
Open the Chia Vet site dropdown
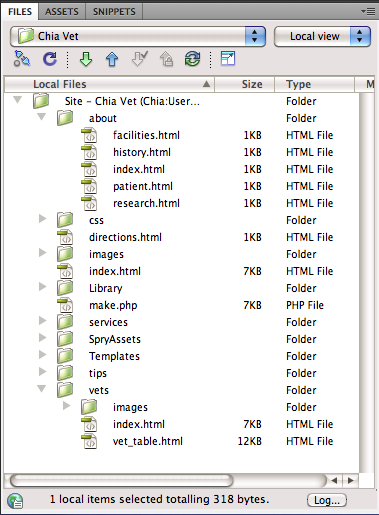pyautogui.click(x=138, y=36)
